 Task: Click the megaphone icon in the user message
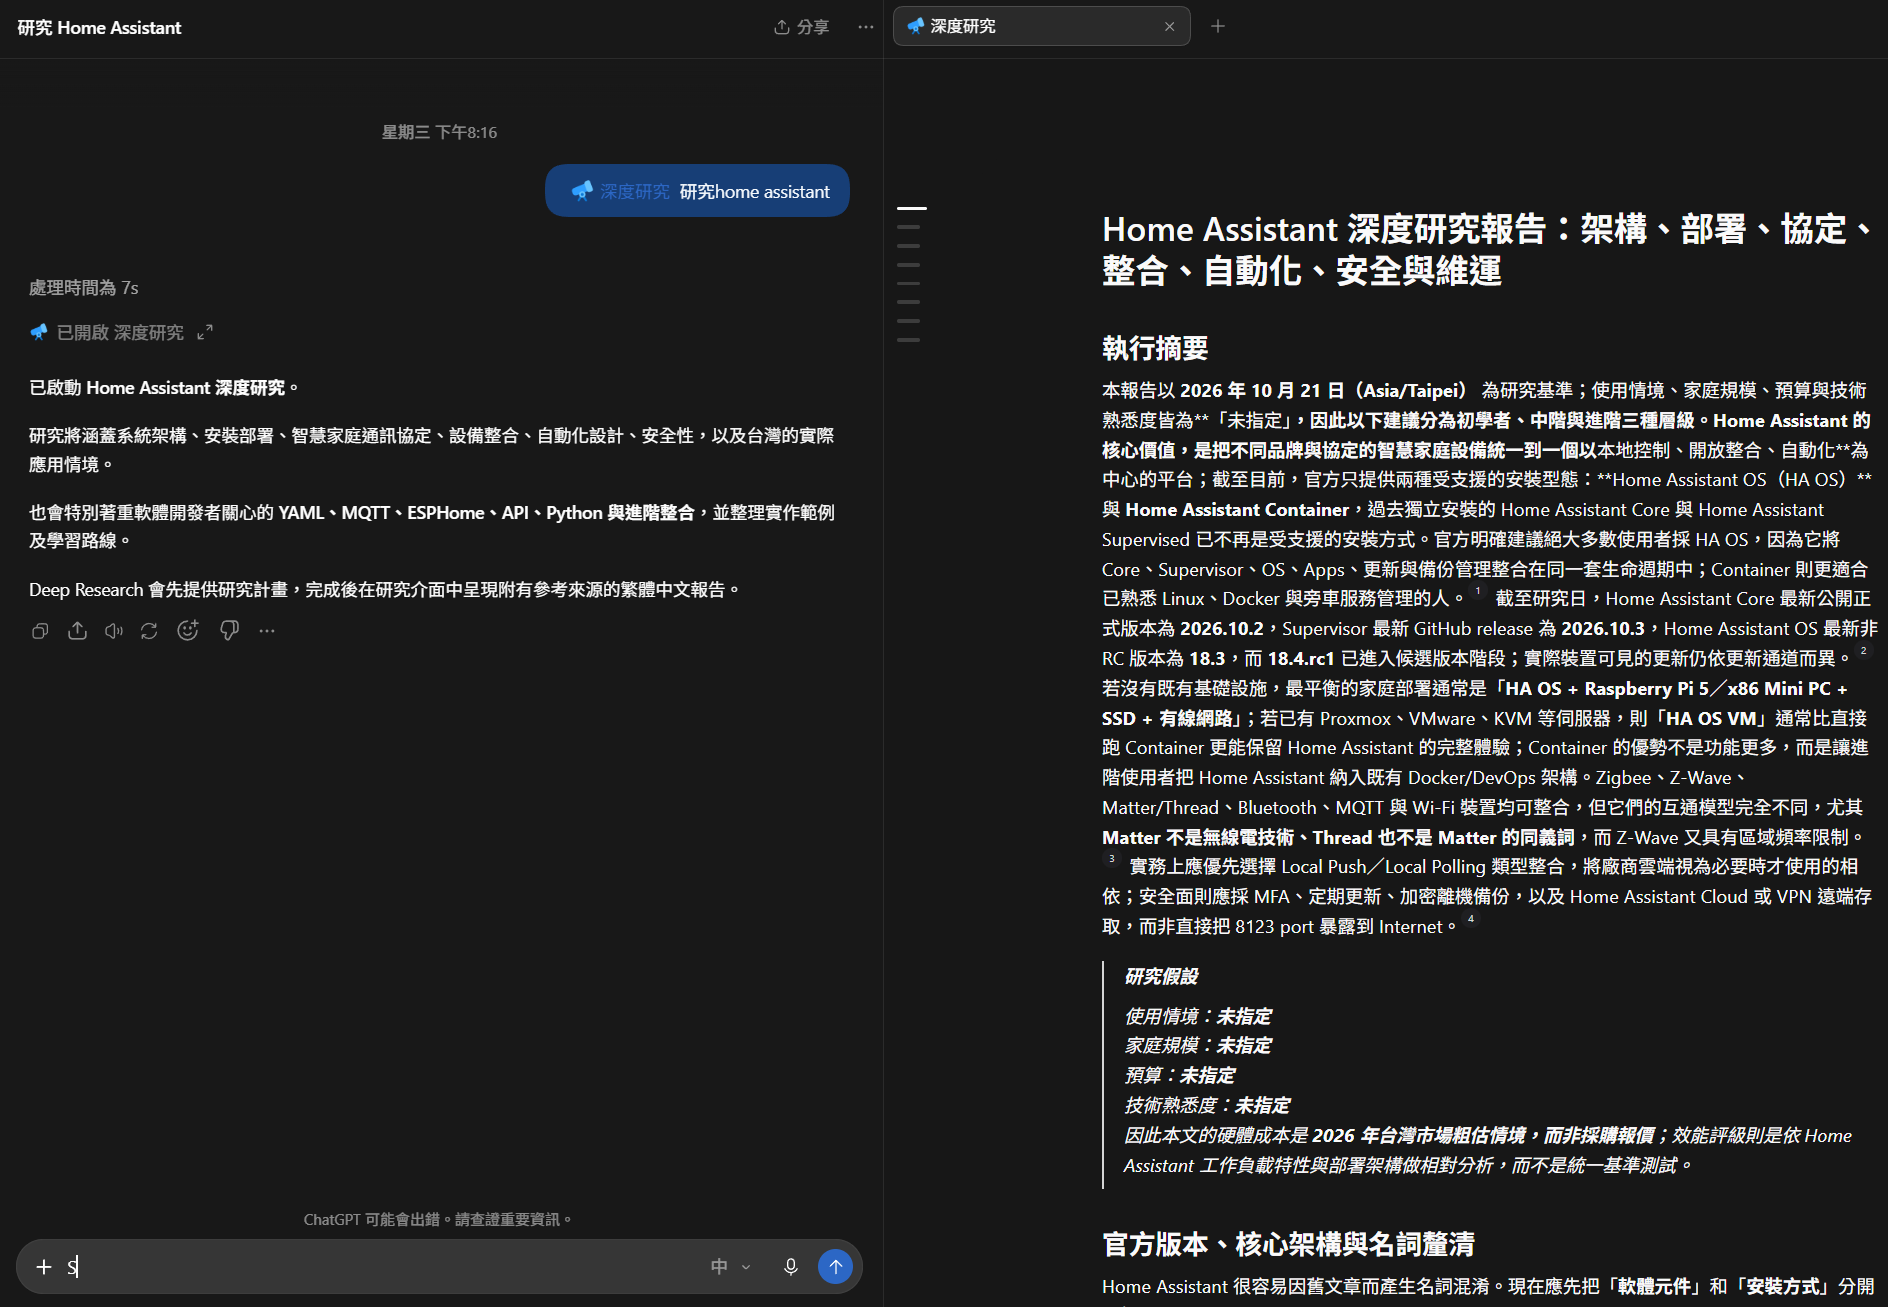coord(582,191)
